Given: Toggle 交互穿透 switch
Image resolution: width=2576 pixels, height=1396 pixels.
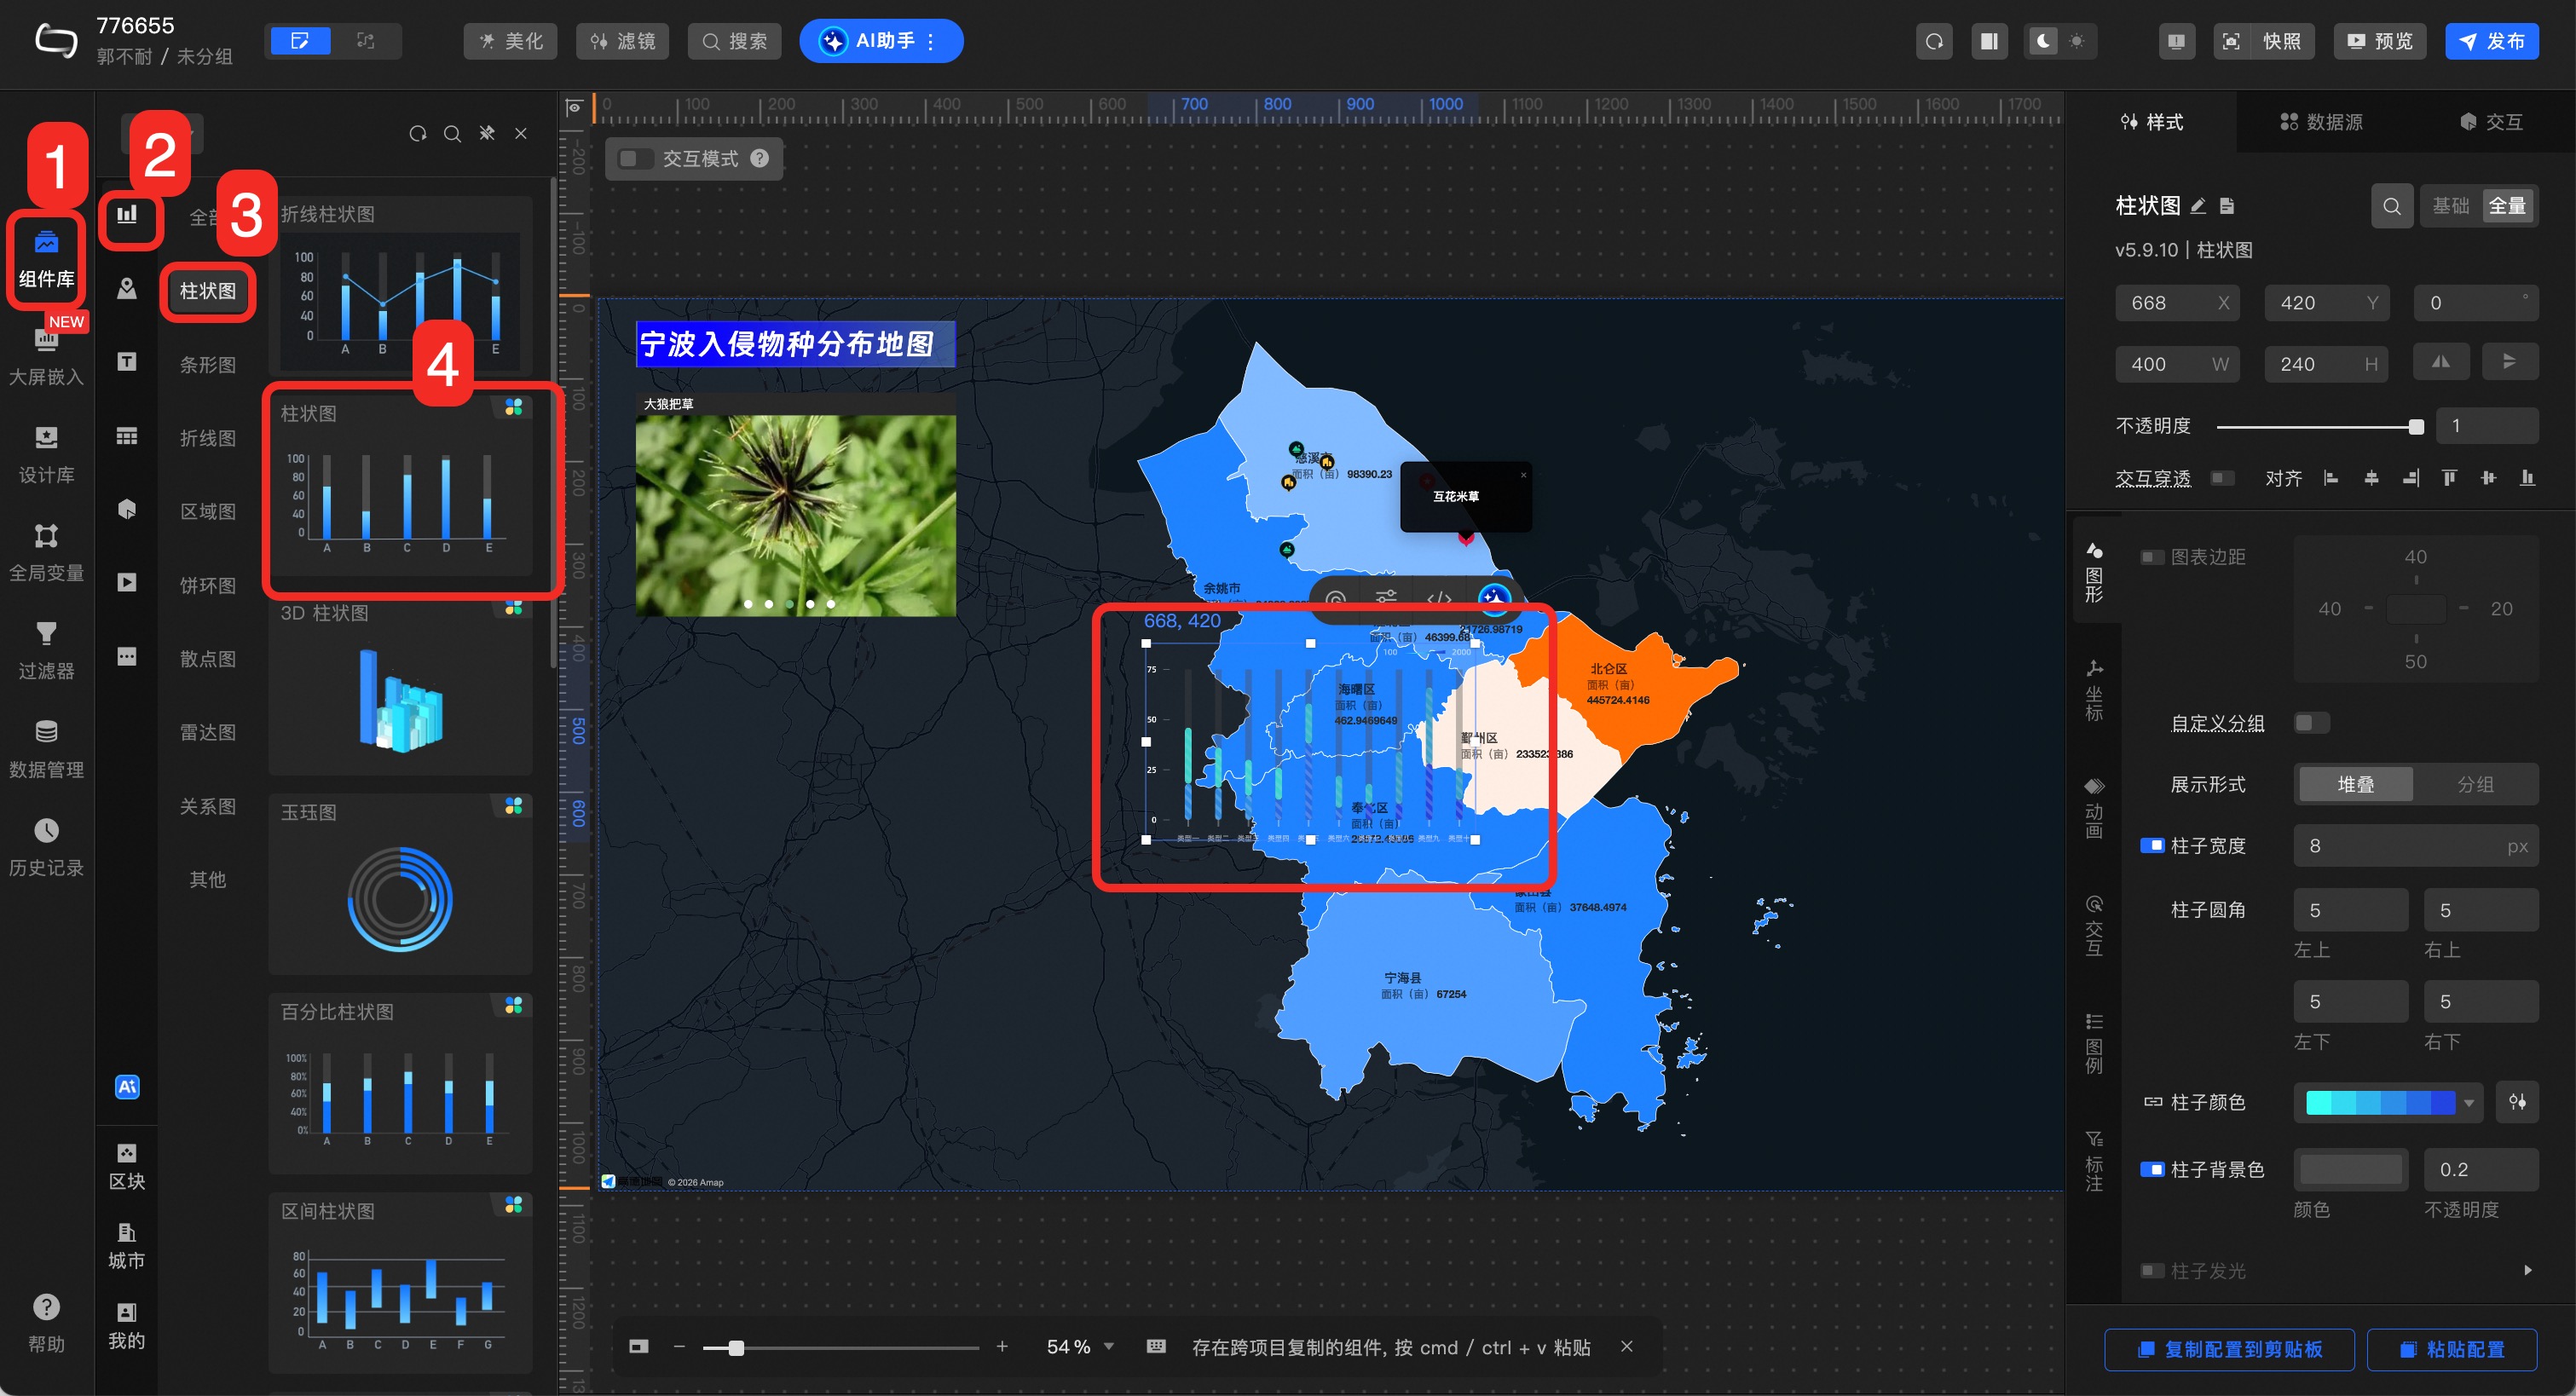Looking at the screenshot, I should (x=2221, y=478).
